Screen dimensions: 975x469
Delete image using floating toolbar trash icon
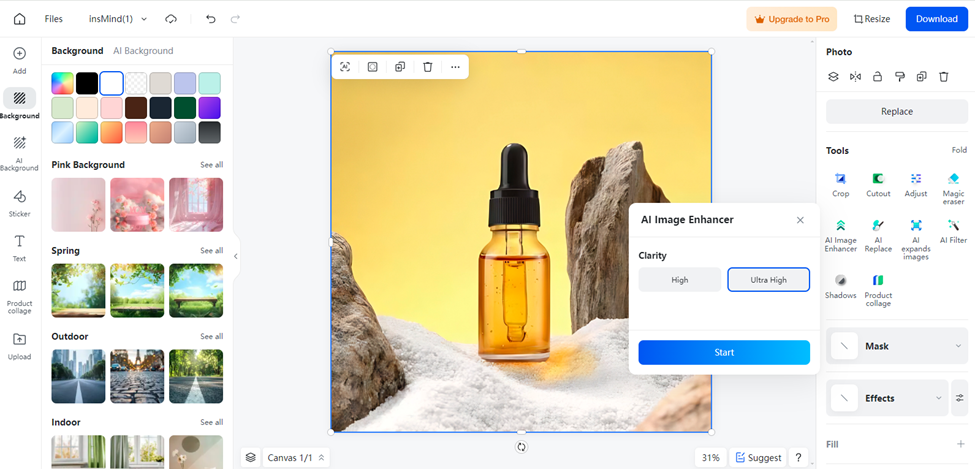click(x=428, y=67)
